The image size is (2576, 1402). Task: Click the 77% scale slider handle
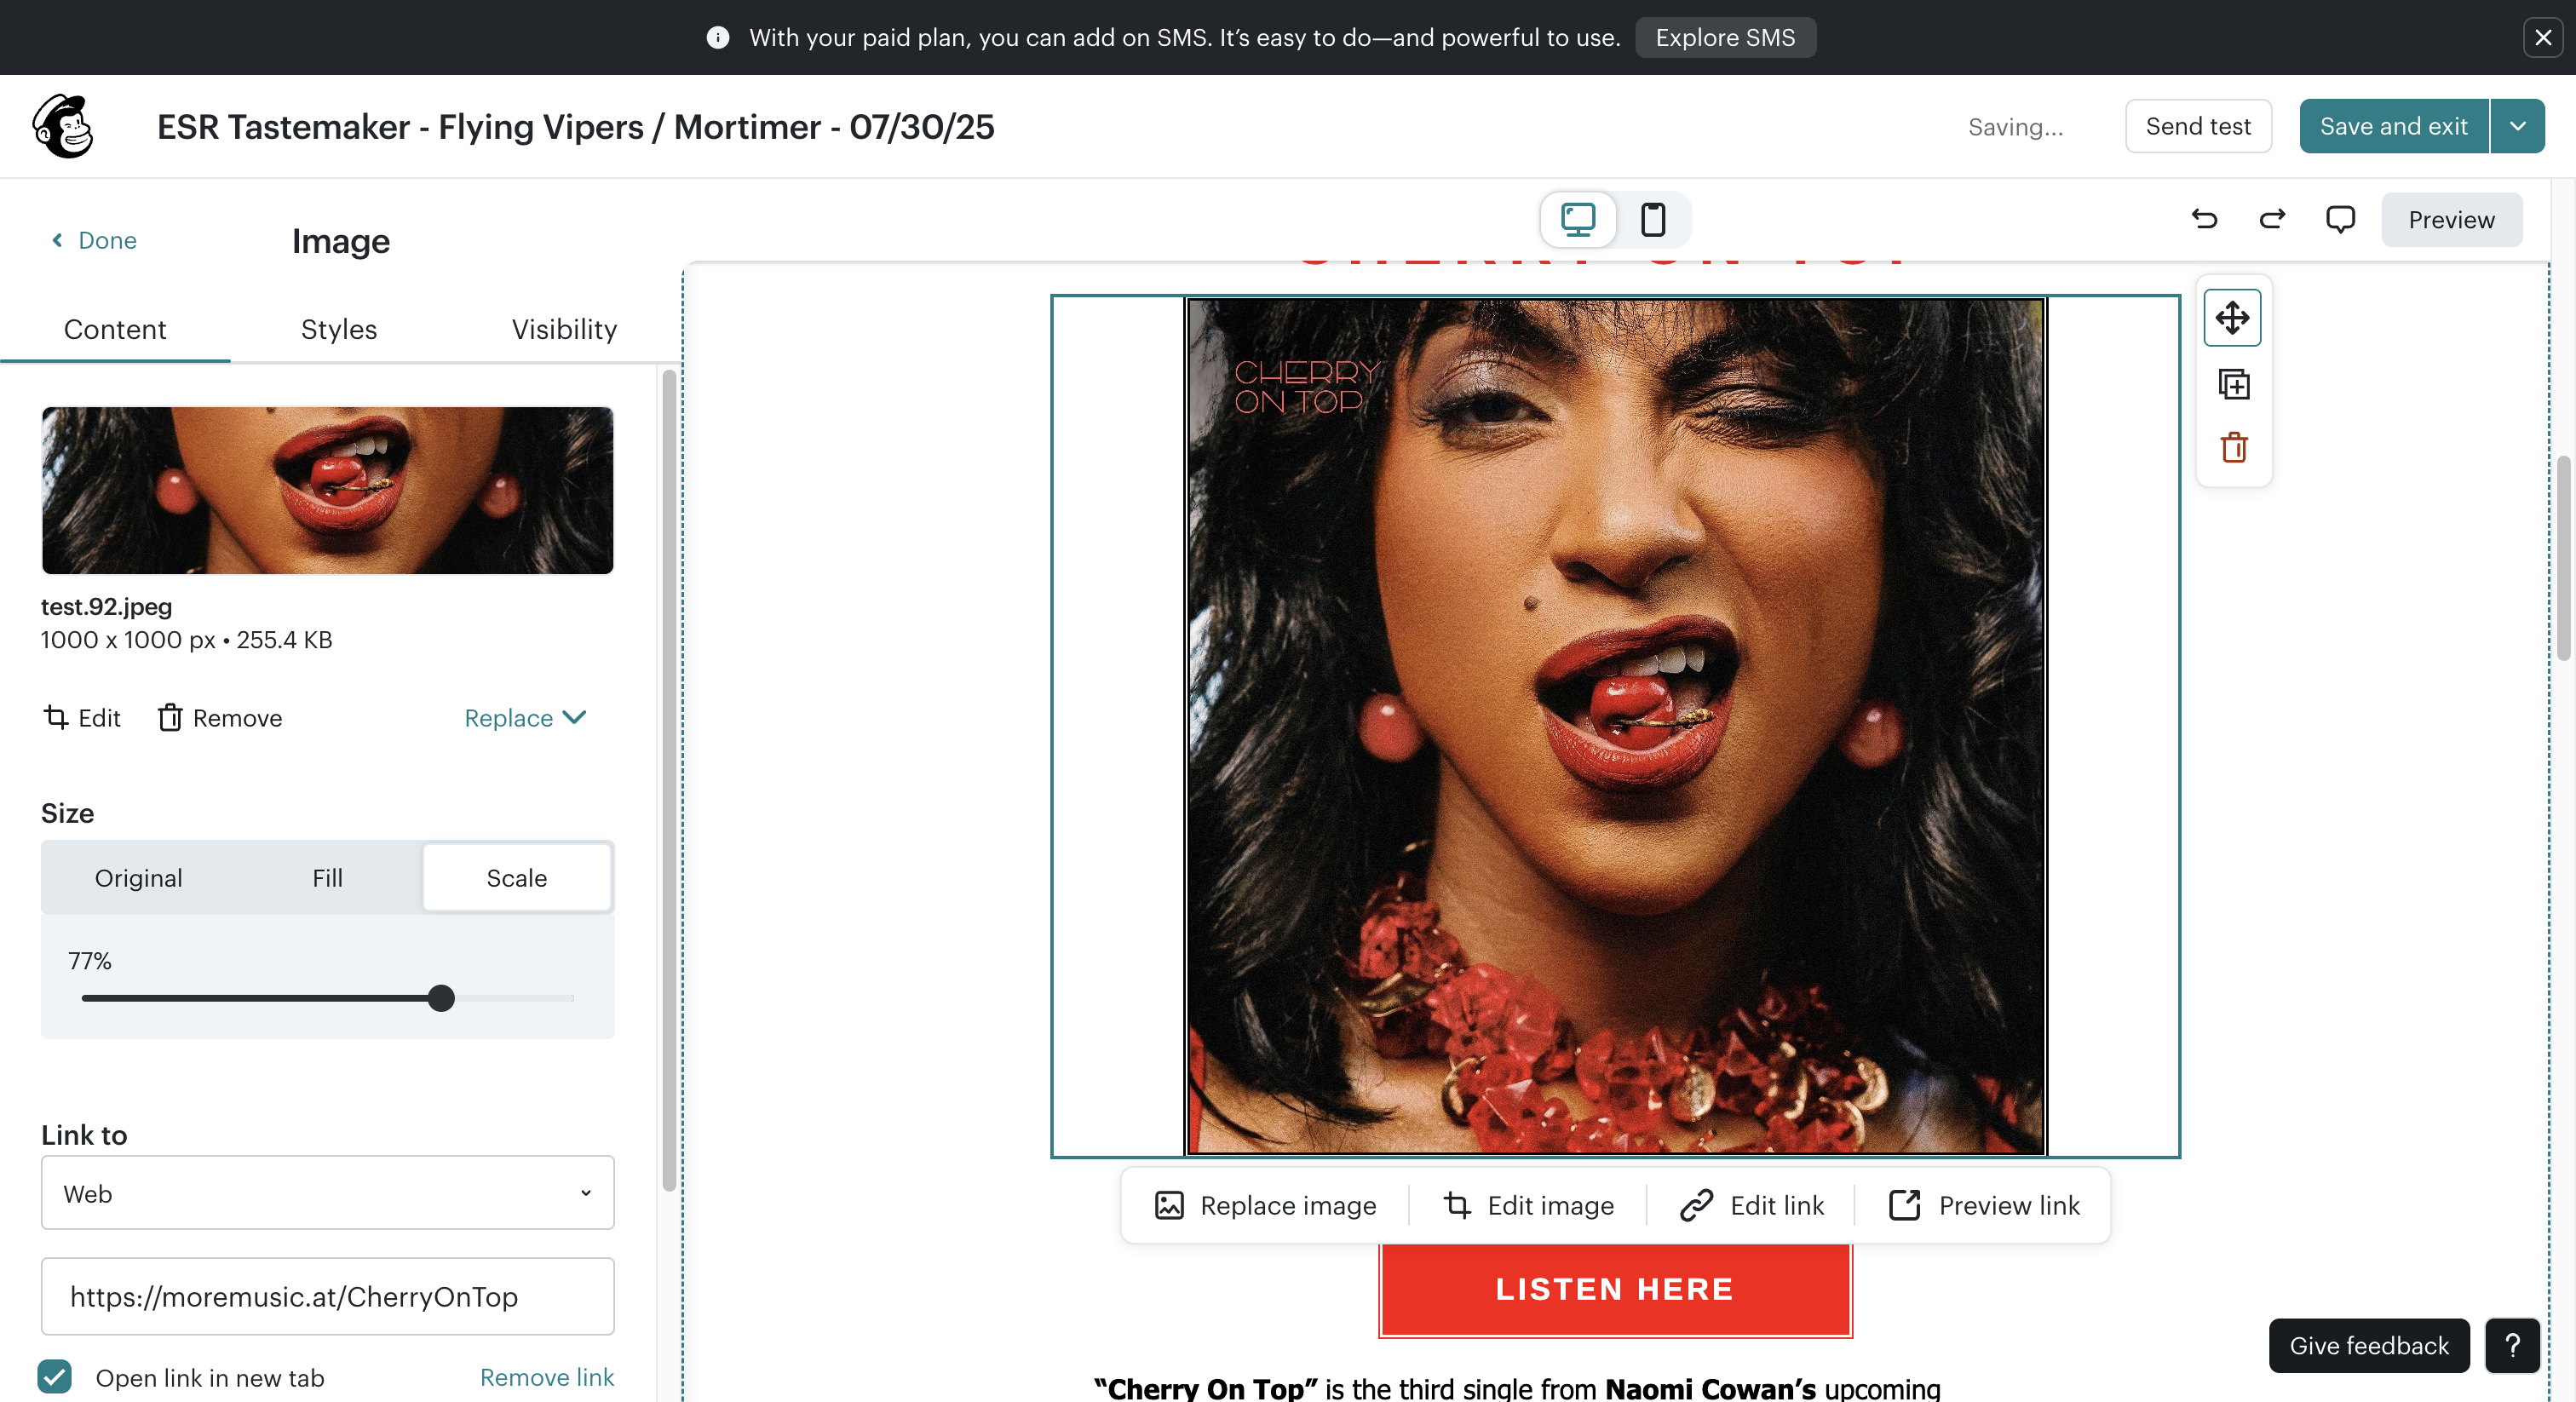click(x=441, y=997)
